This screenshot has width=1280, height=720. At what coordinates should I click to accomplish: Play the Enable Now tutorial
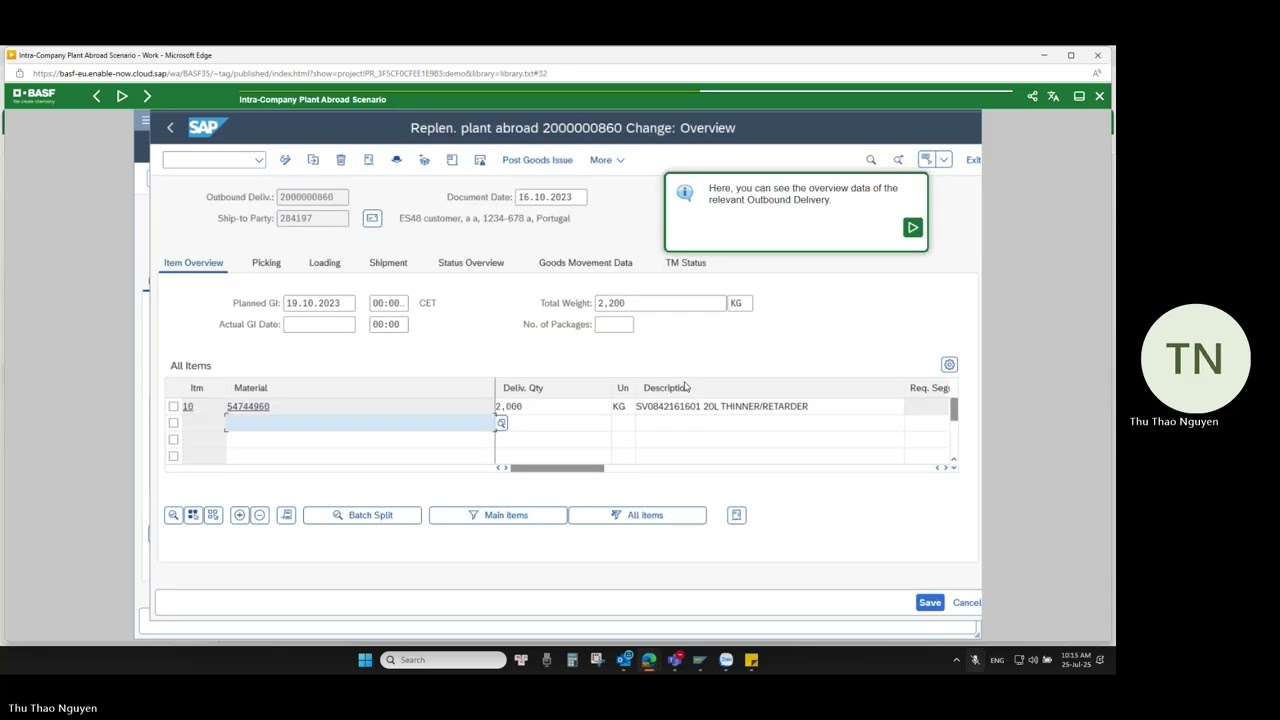pos(122,96)
